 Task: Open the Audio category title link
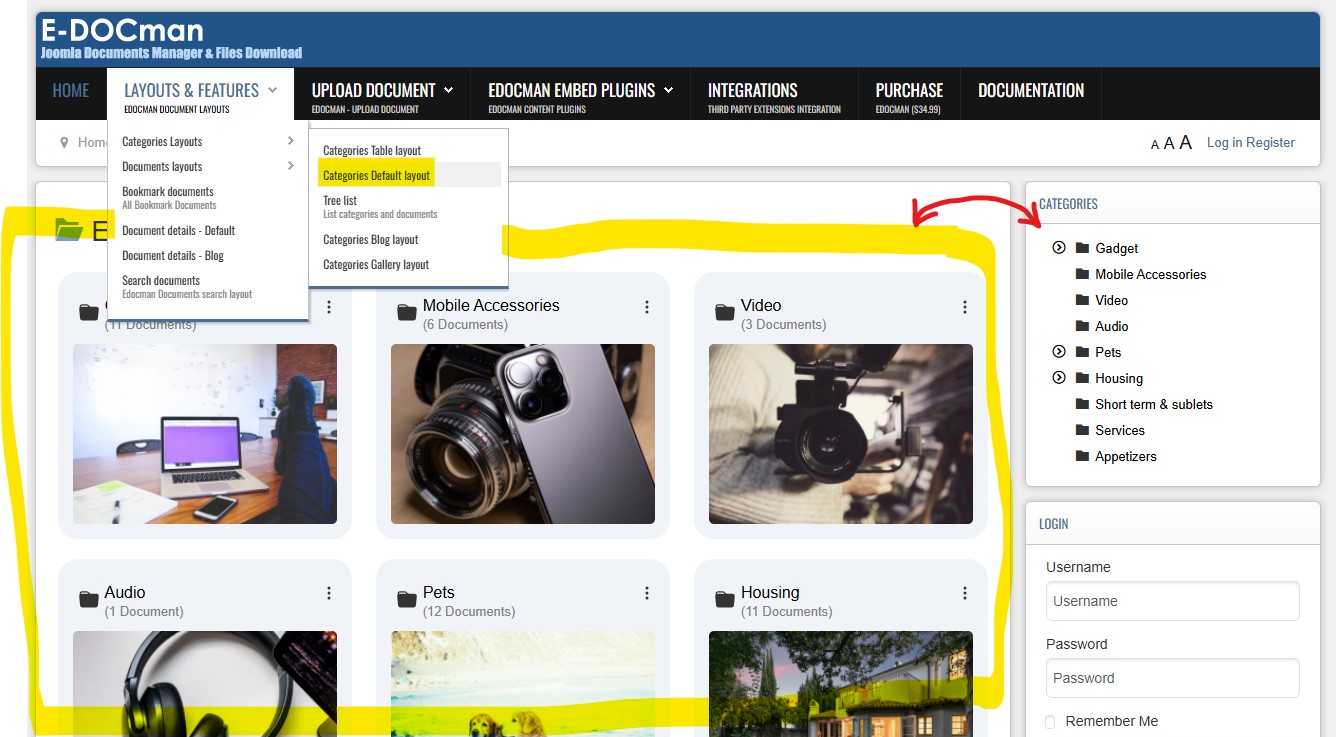pos(125,593)
